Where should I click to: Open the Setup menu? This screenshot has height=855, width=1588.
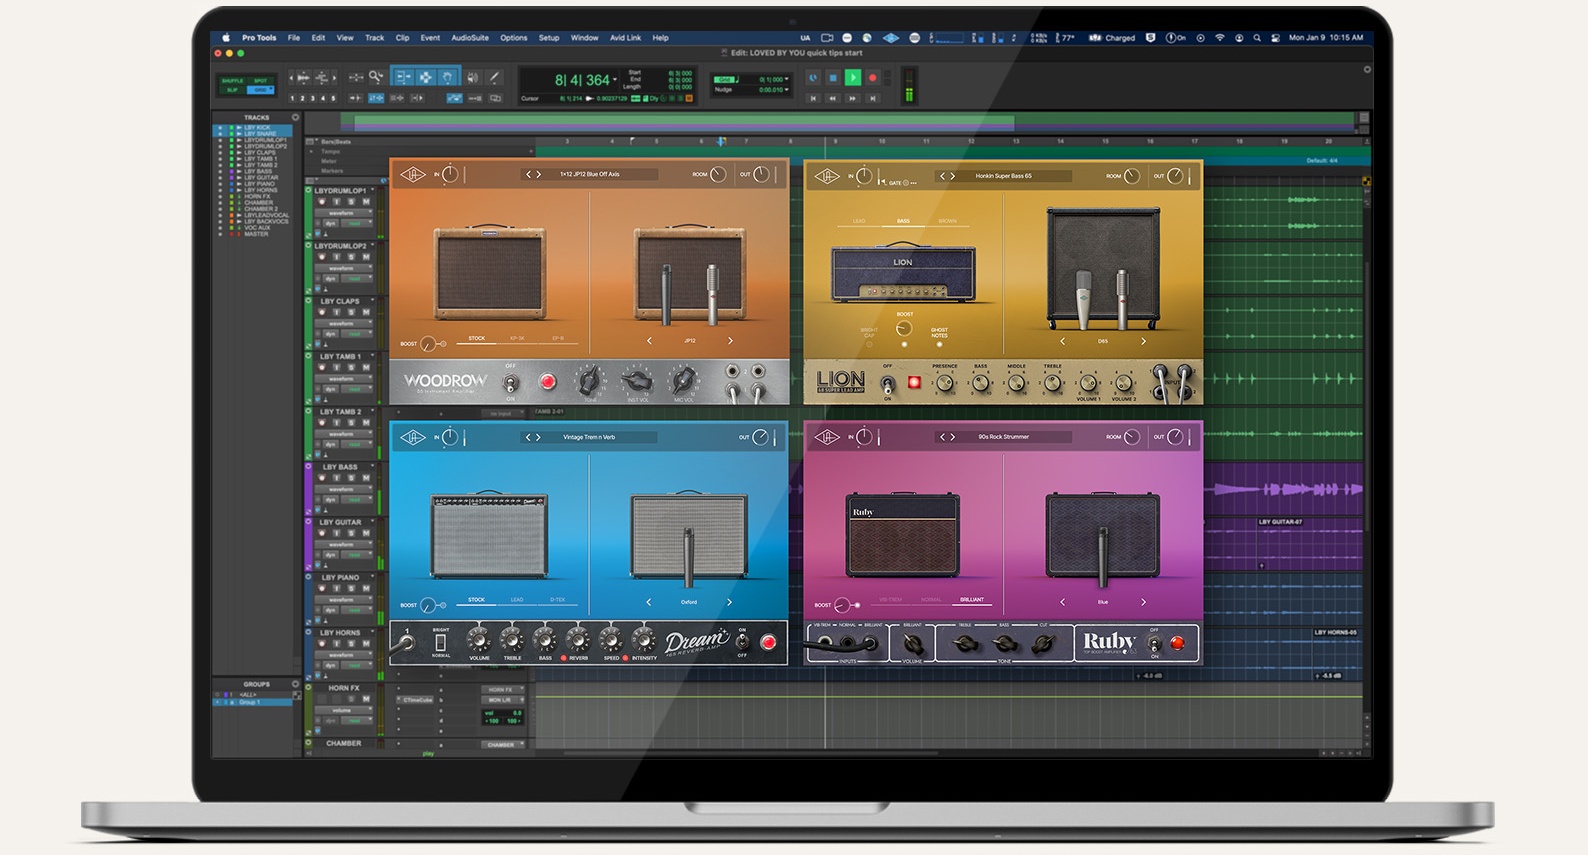click(549, 38)
